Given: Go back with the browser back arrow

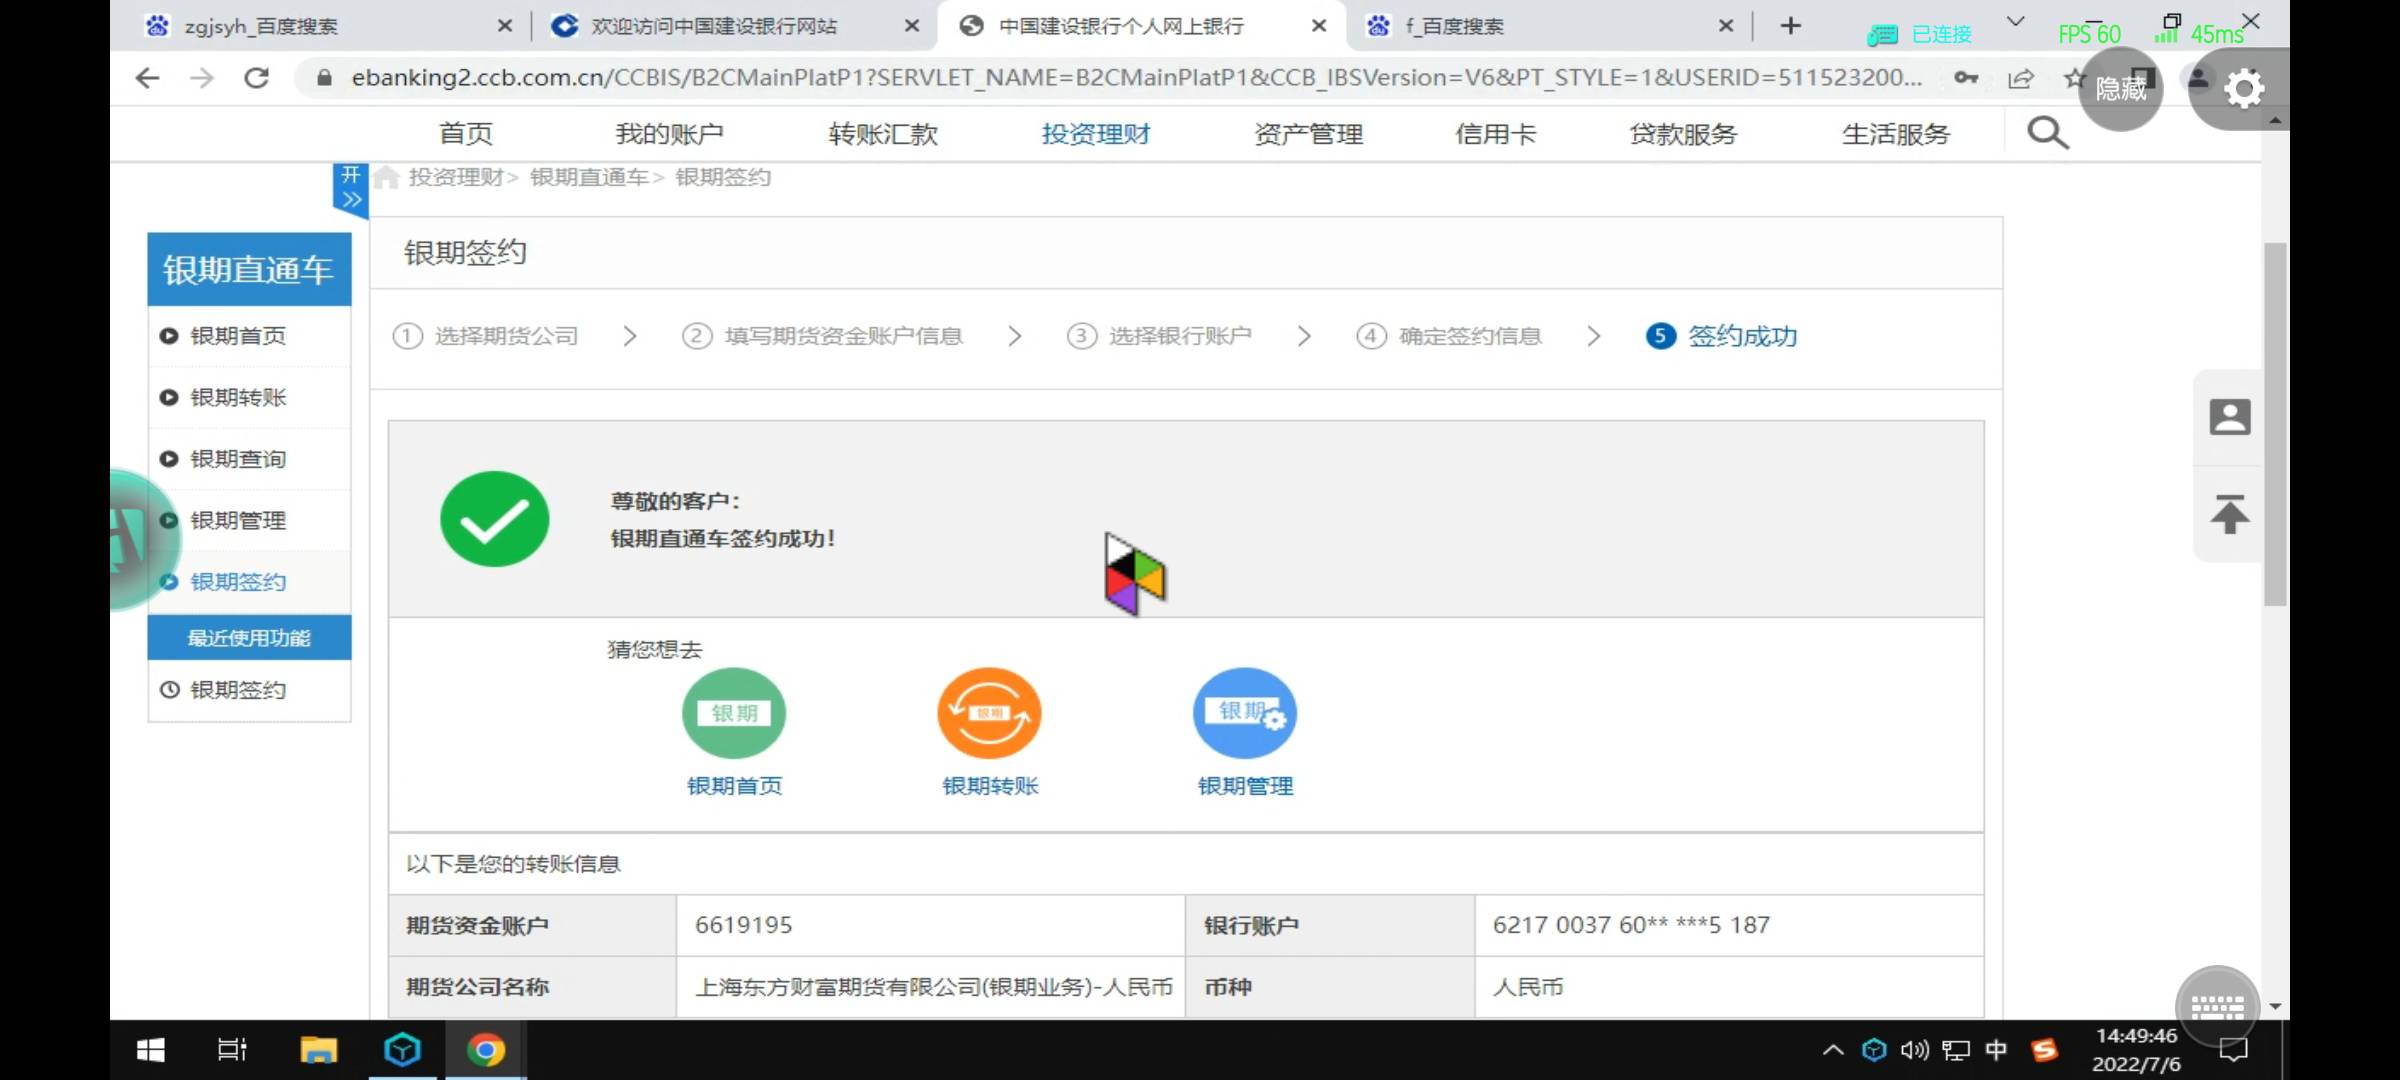Looking at the screenshot, I should tap(147, 78).
